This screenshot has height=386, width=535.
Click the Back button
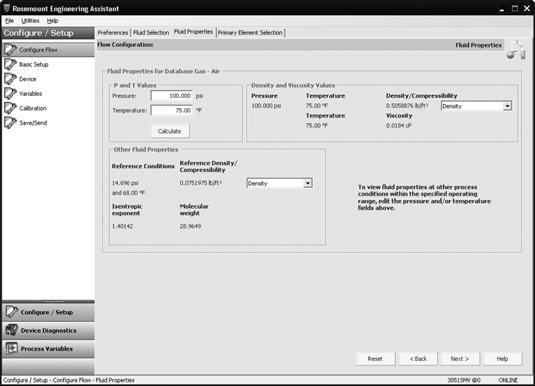[x=418, y=359]
